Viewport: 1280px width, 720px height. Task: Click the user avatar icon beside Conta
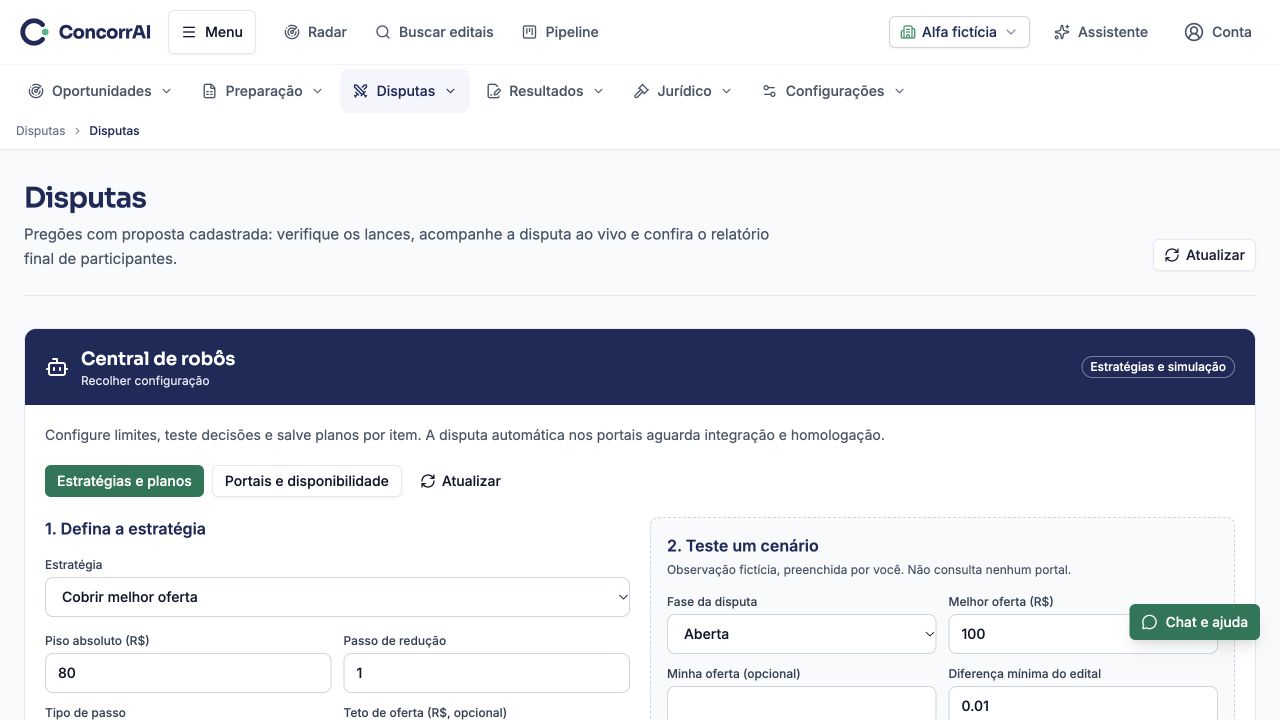point(1193,32)
